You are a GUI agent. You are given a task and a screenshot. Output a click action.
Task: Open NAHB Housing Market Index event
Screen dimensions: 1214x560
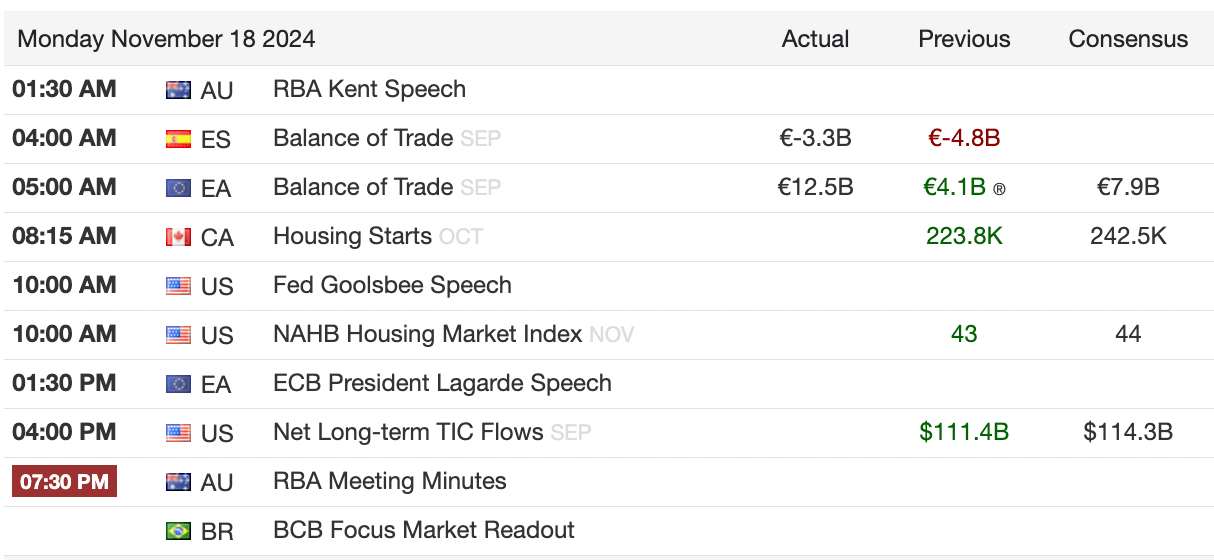[x=427, y=334]
